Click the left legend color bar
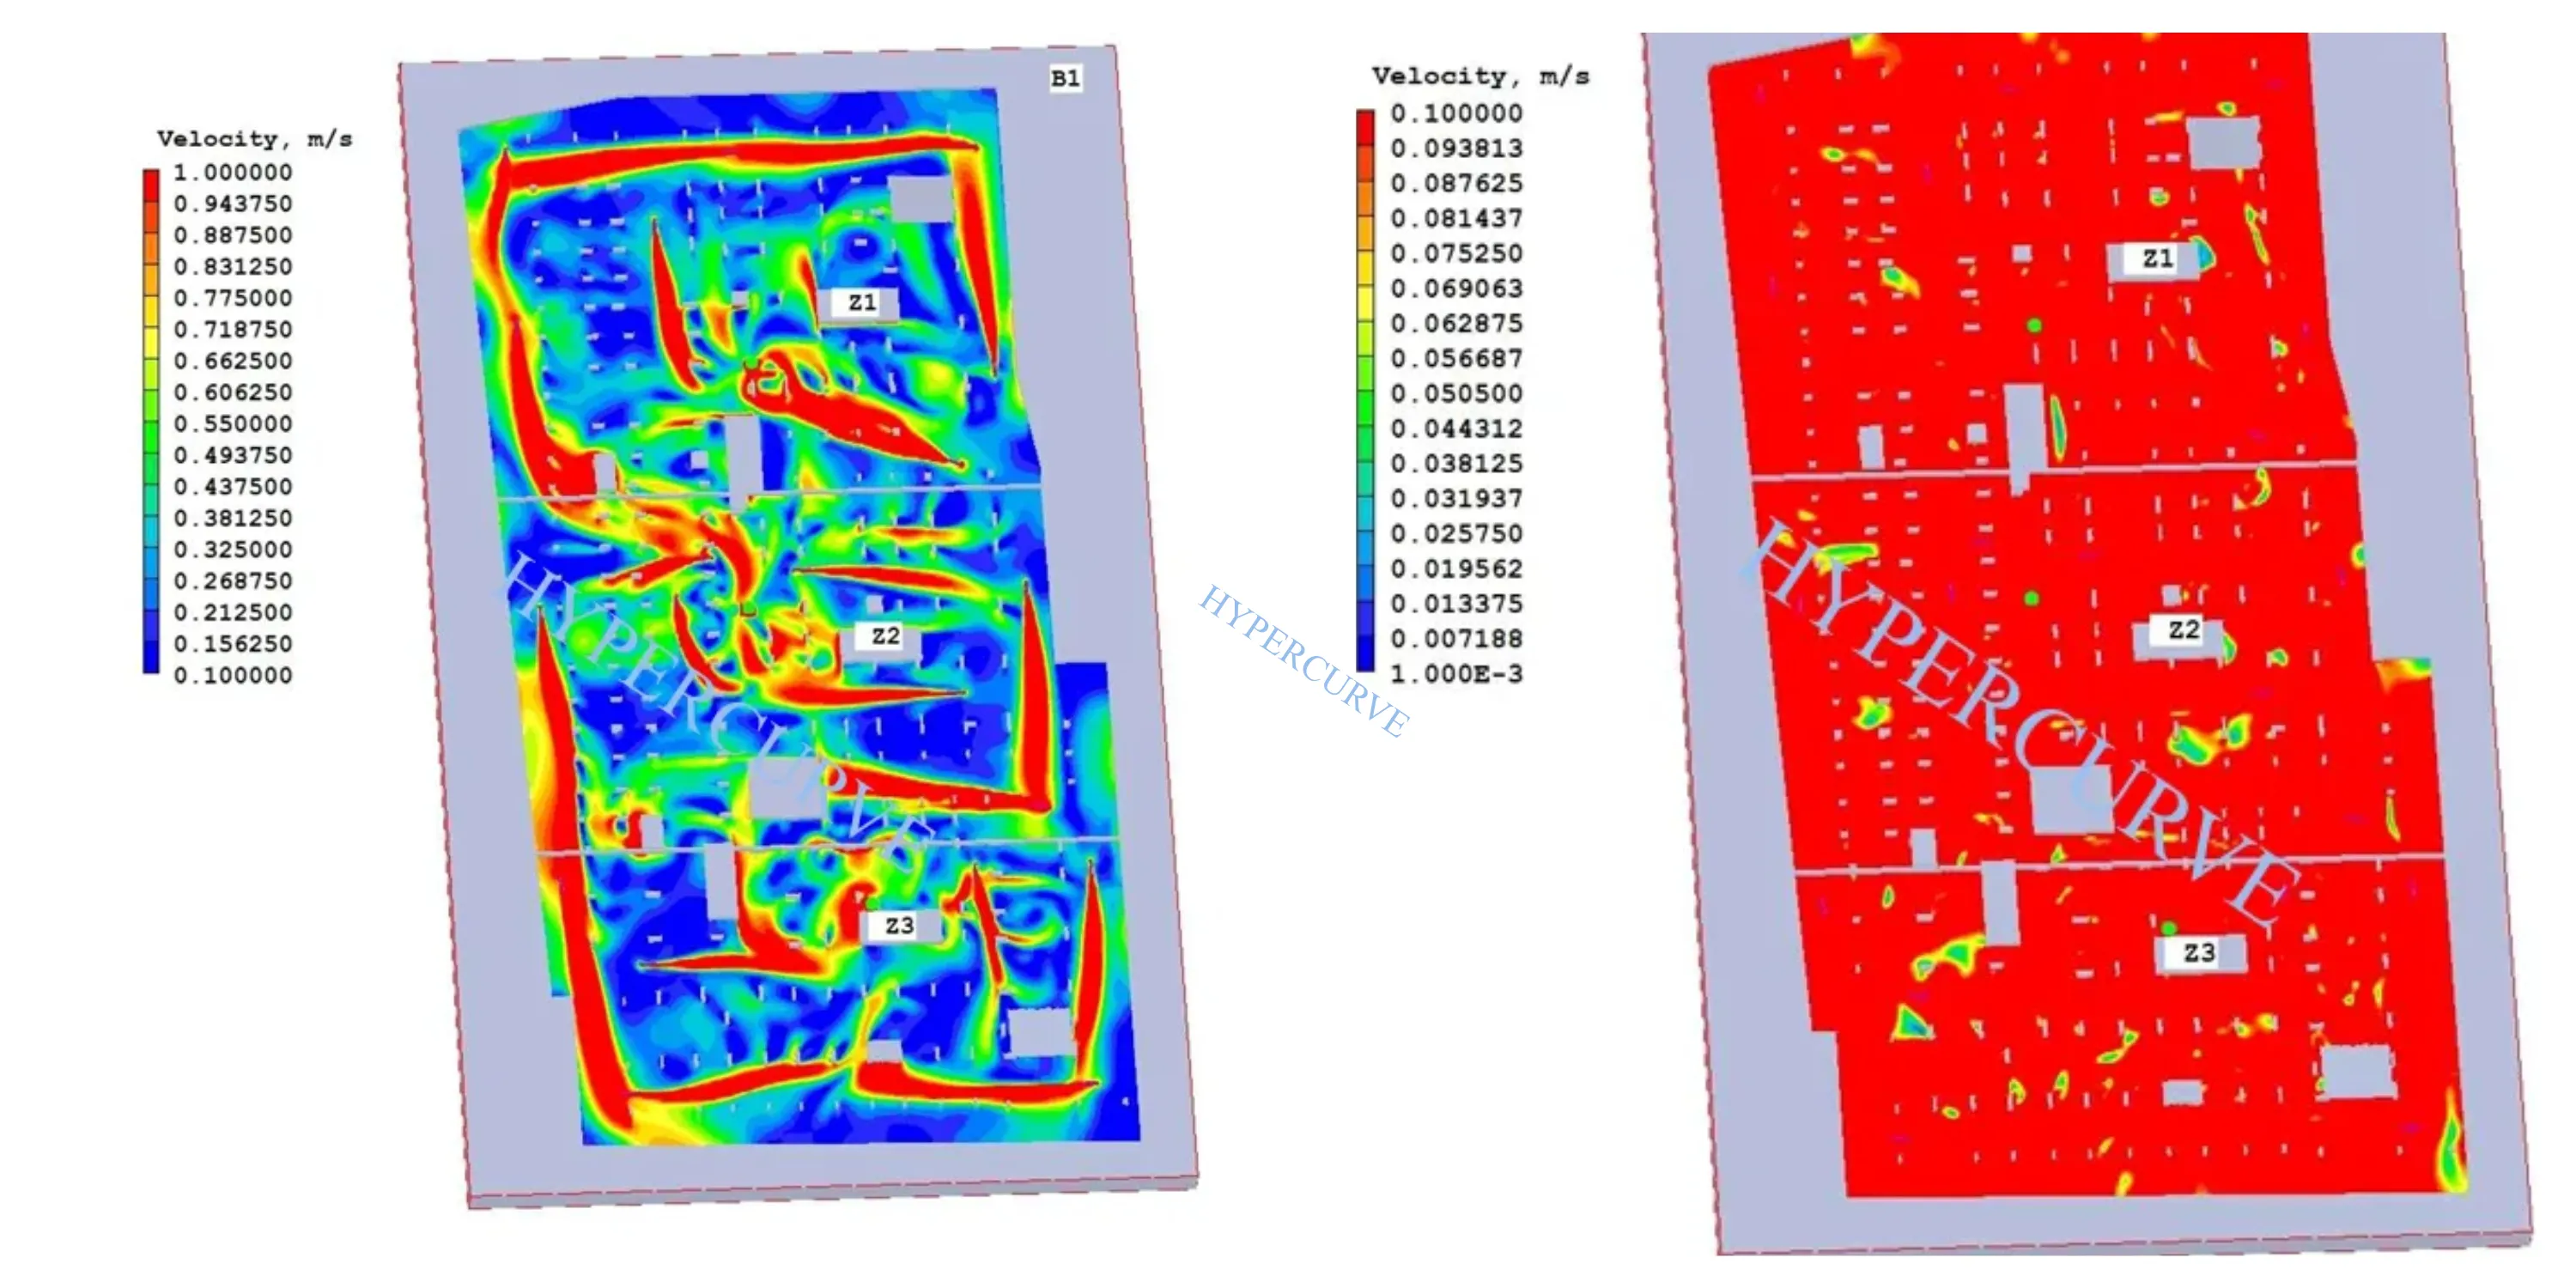Screen dimensions: 2576x1288 click(x=151, y=421)
